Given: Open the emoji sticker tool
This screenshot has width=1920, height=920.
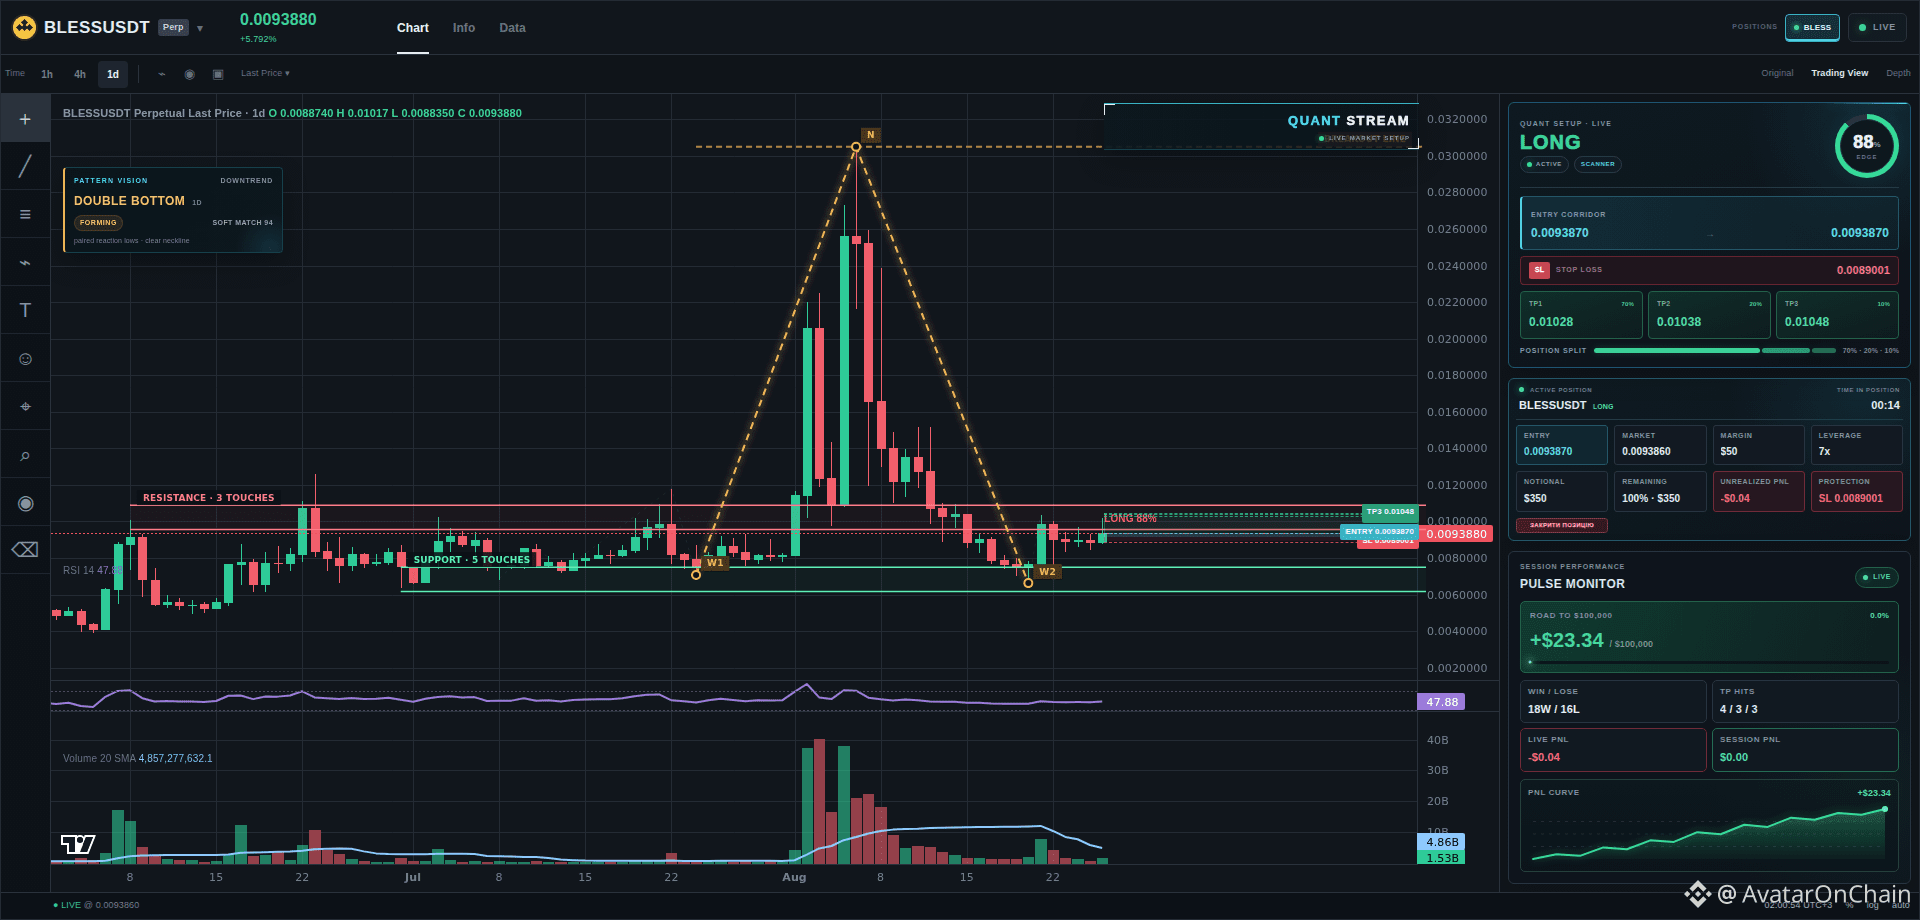Looking at the screenshot, I should [x=25, y=358].
